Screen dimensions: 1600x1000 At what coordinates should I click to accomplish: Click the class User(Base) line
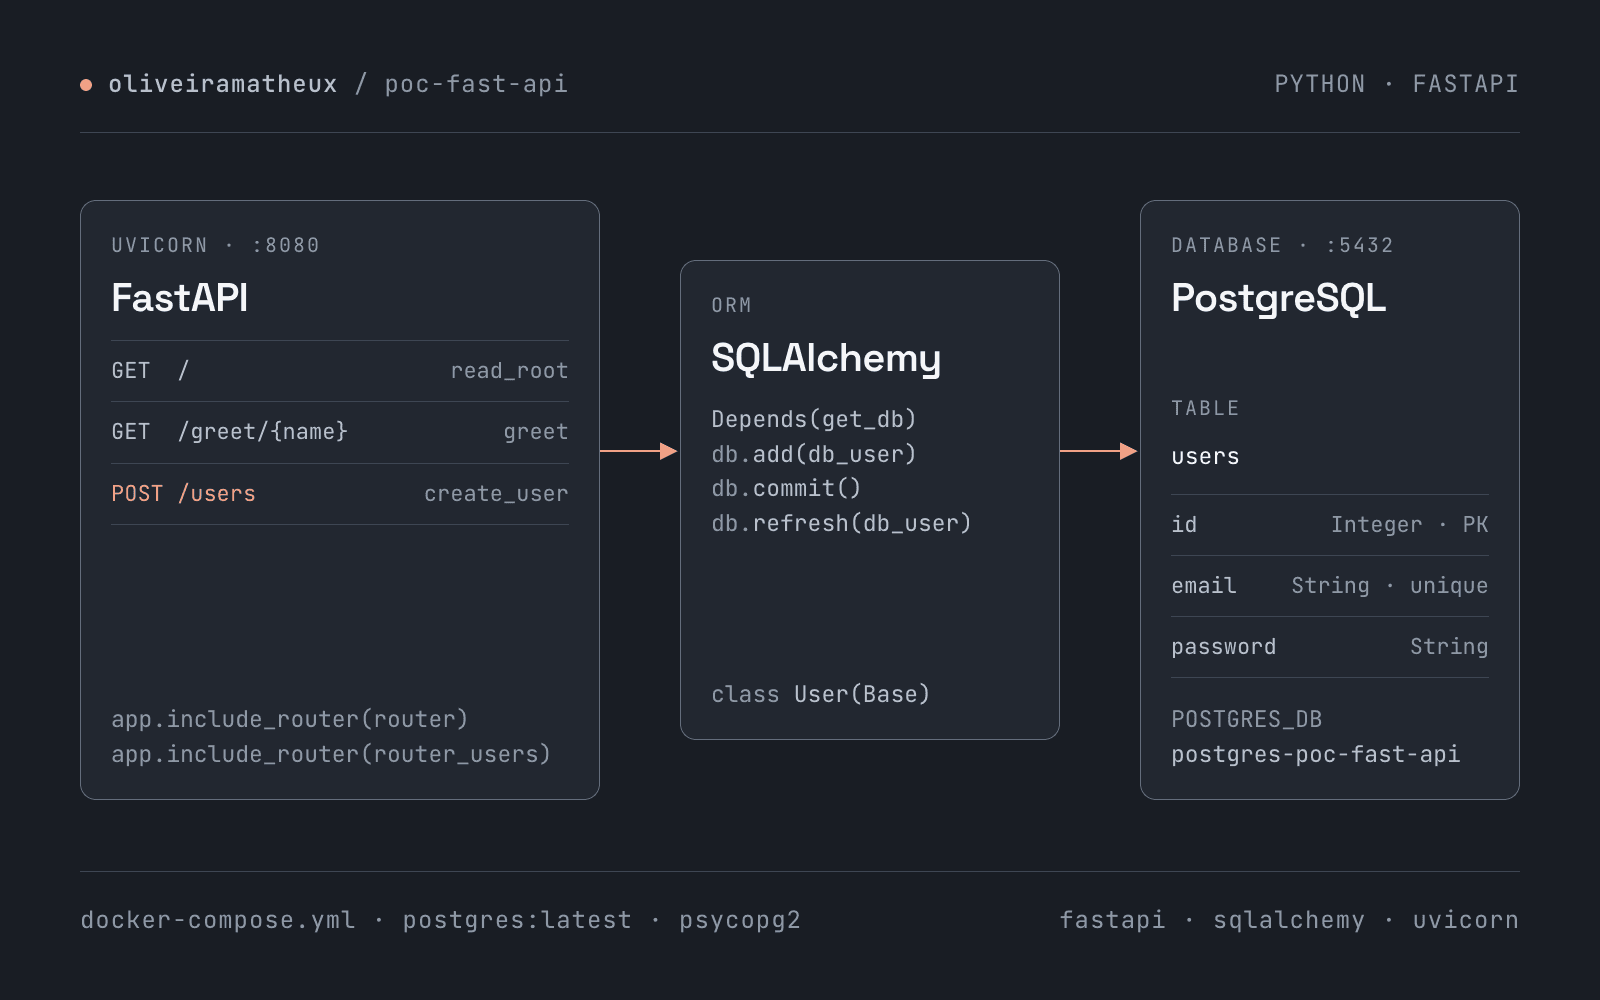point(821,694)
